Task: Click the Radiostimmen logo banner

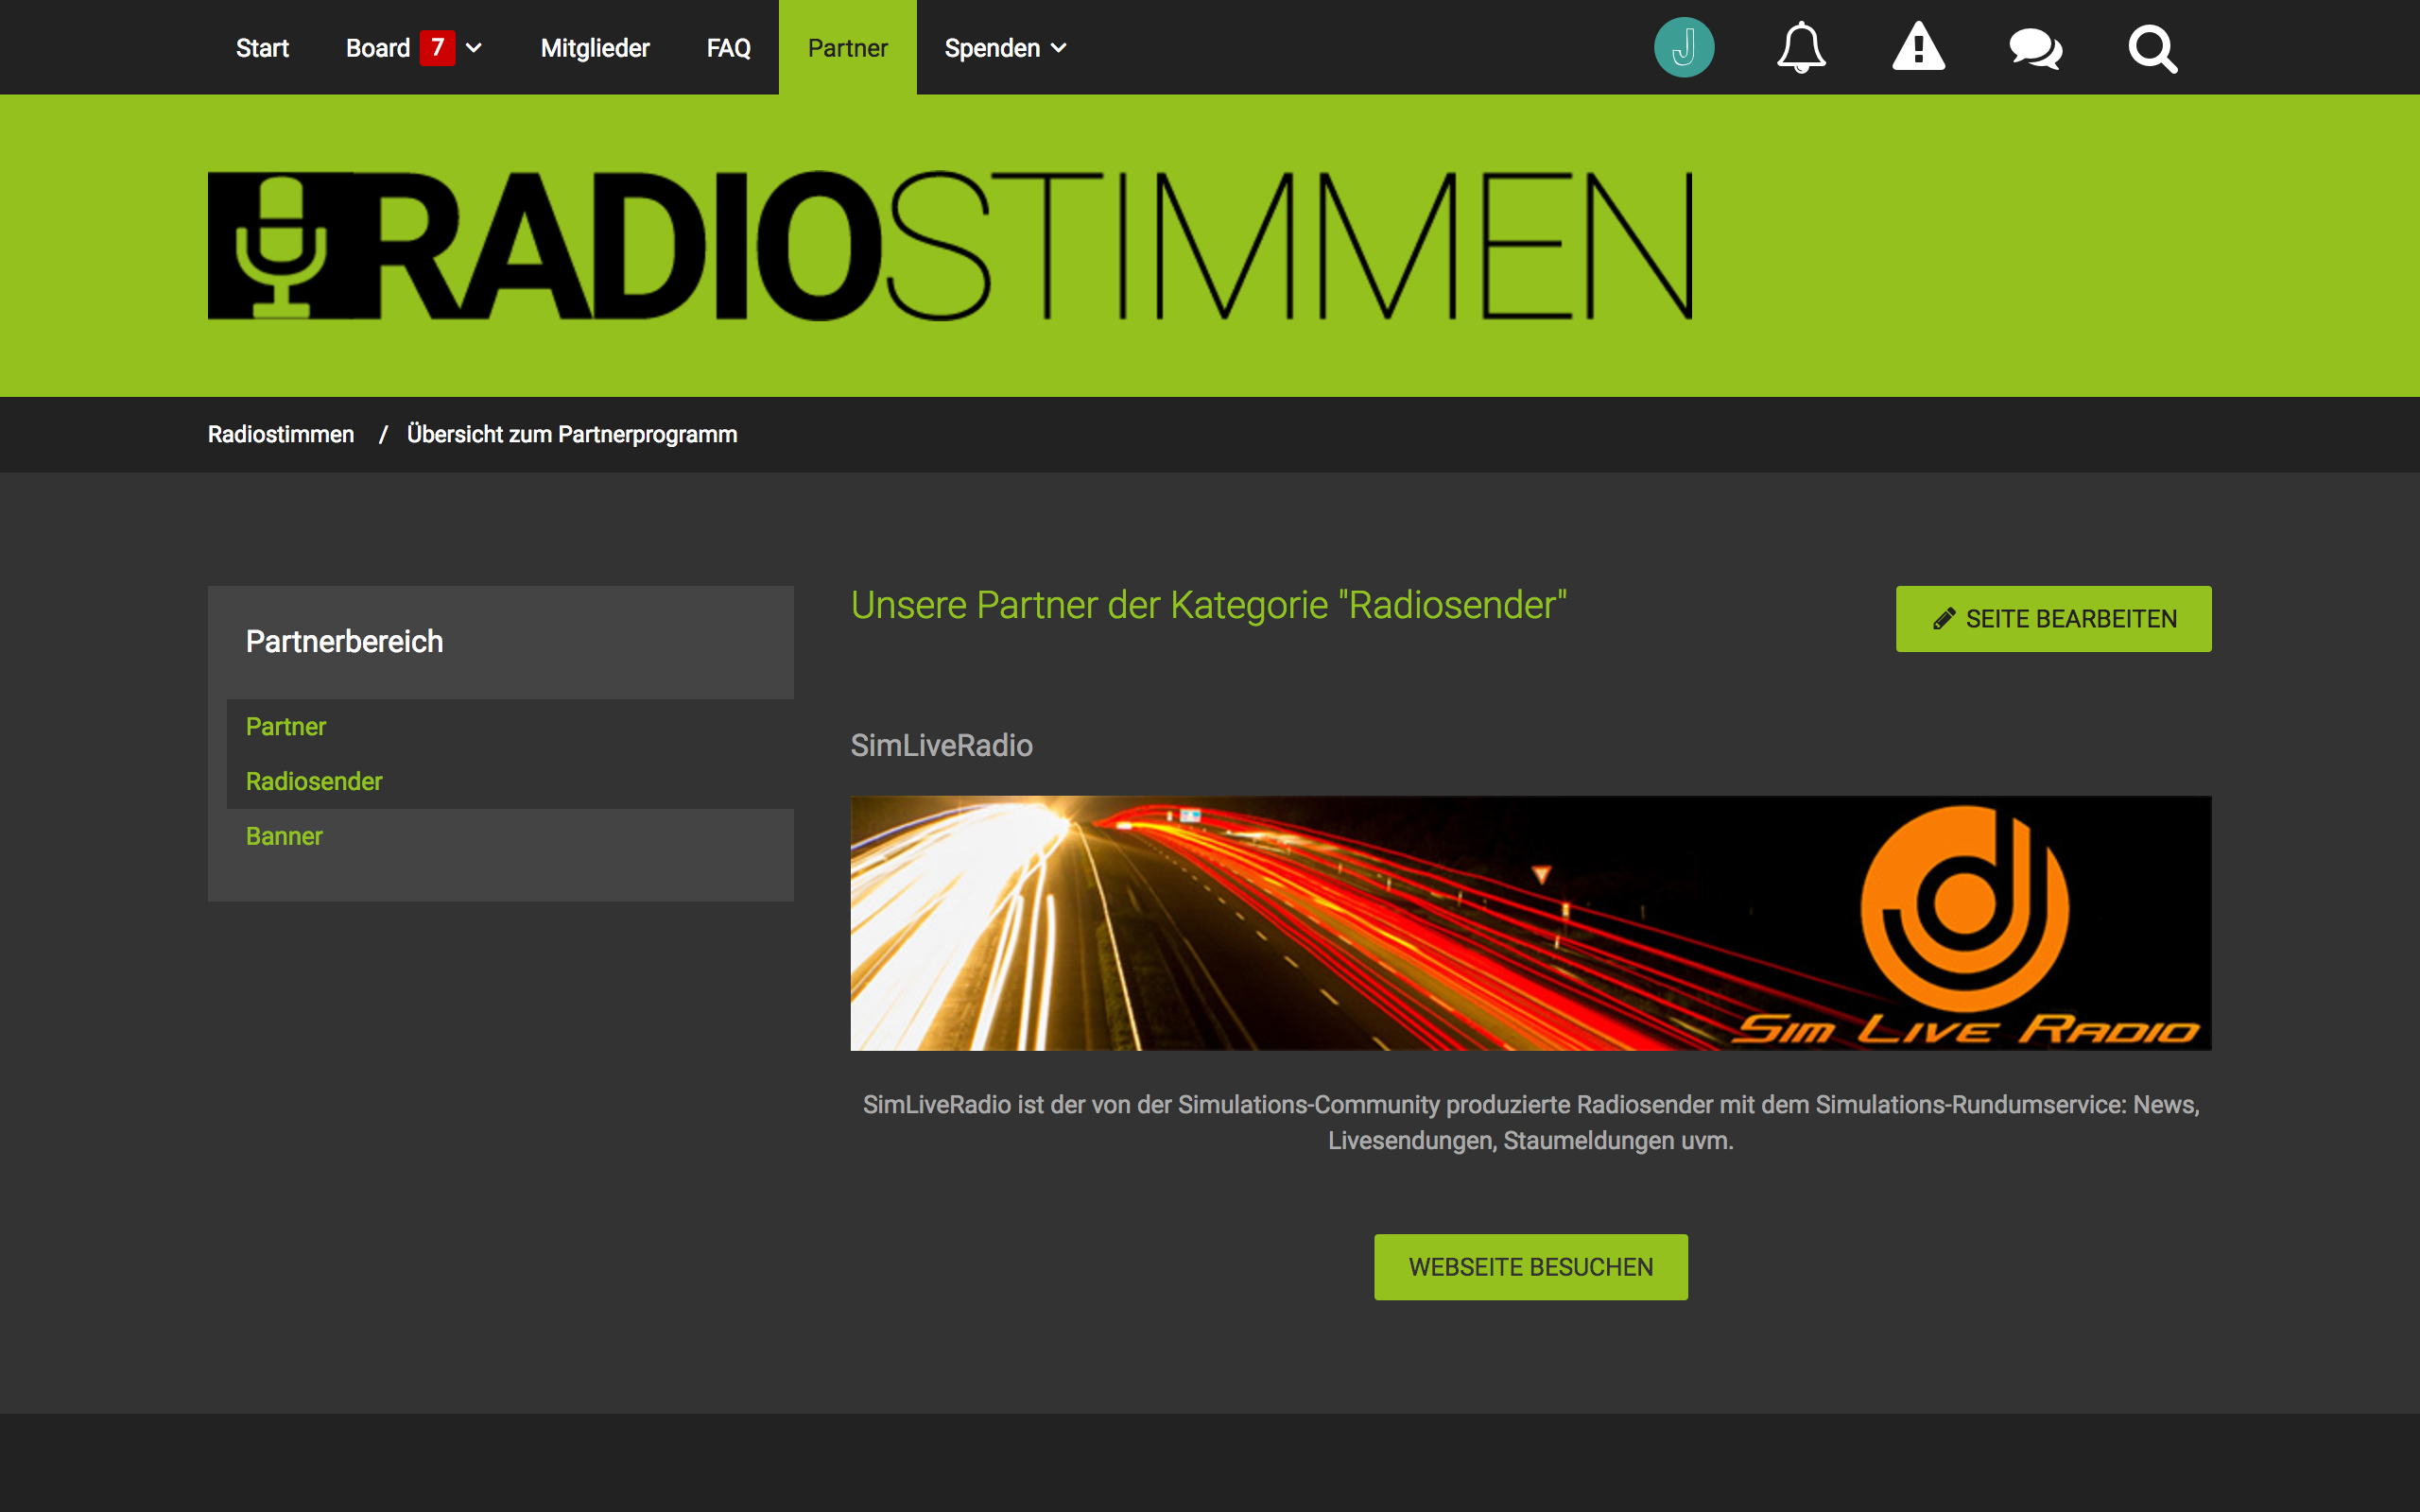Action: pyautogui.click(x=950, y=245)
